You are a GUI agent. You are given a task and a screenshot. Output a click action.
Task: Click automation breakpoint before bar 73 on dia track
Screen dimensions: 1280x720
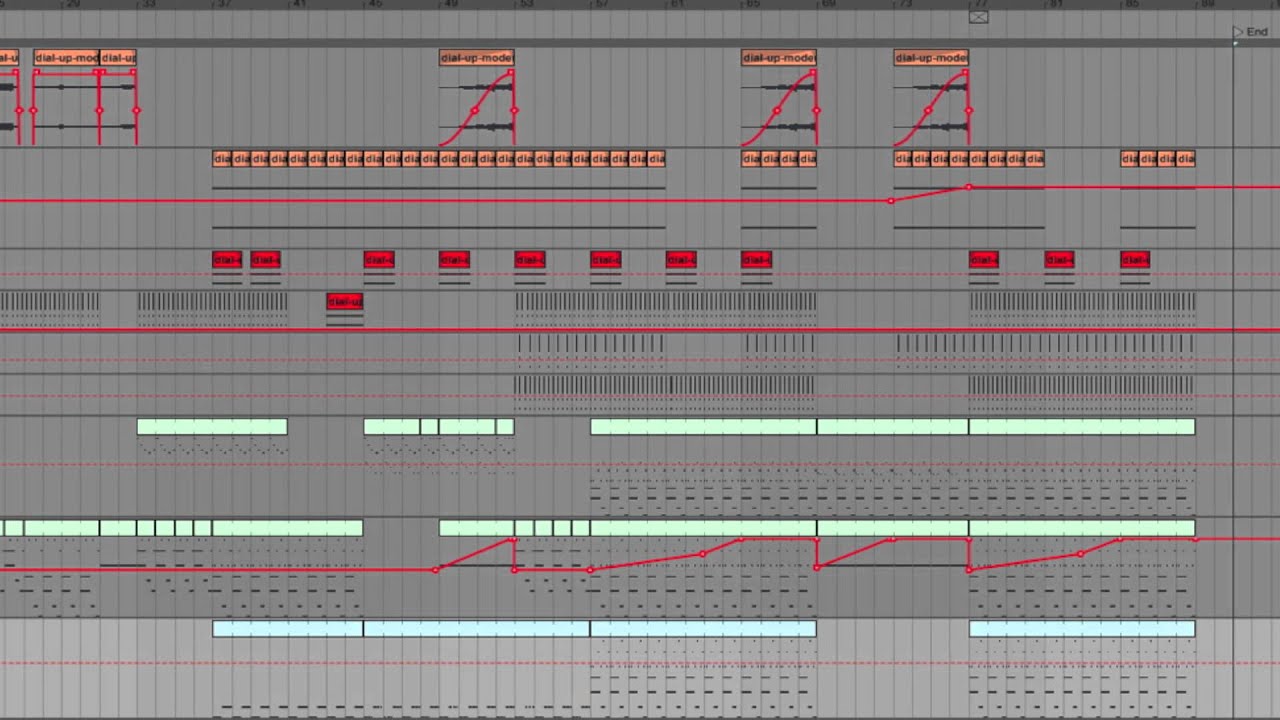(891, 201)
